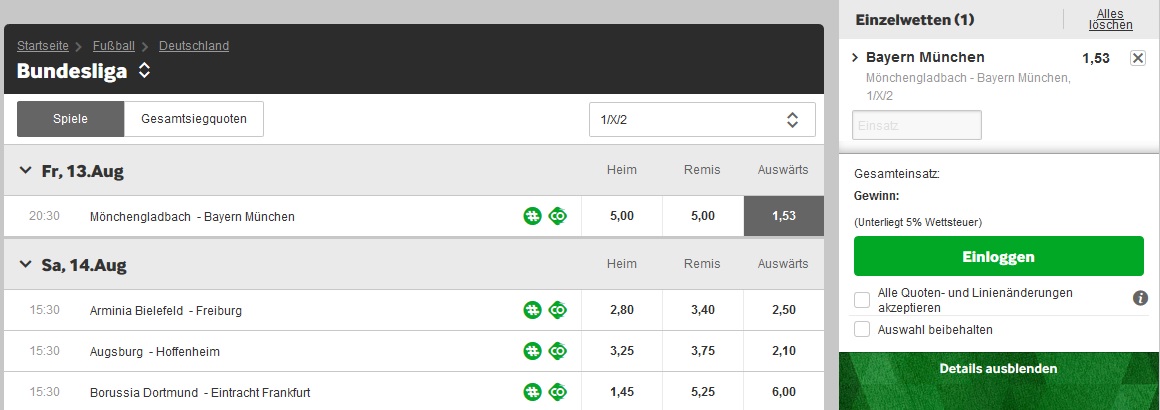1160x410 pixels.
Task: Open Arminia Bielefeld - Freiburg match
Action: (x=166, y=311)
